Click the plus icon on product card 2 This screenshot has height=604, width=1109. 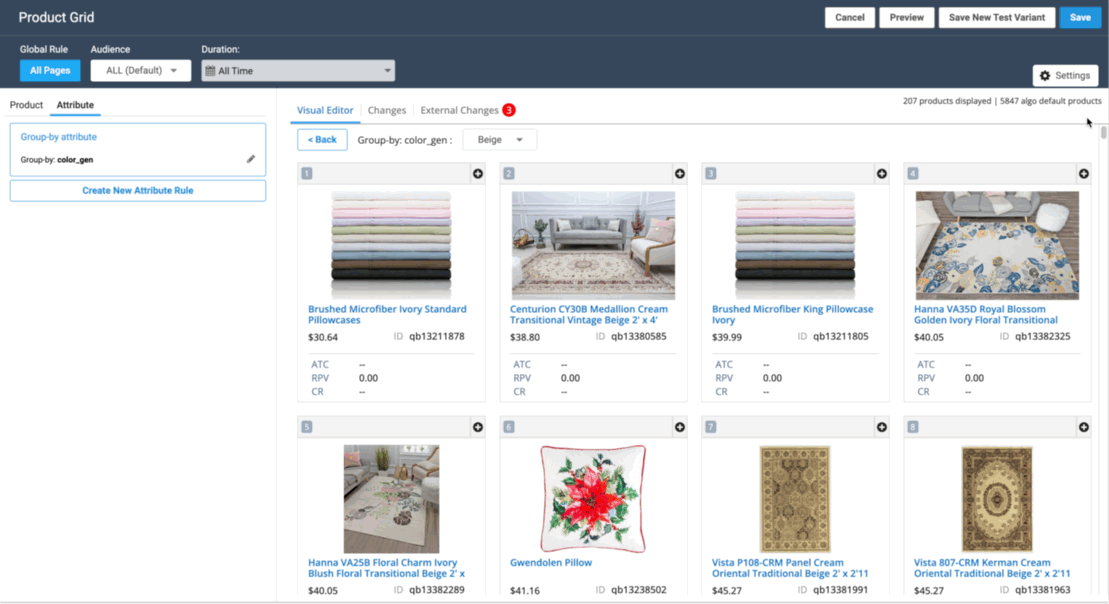click(x=680, y=173)
